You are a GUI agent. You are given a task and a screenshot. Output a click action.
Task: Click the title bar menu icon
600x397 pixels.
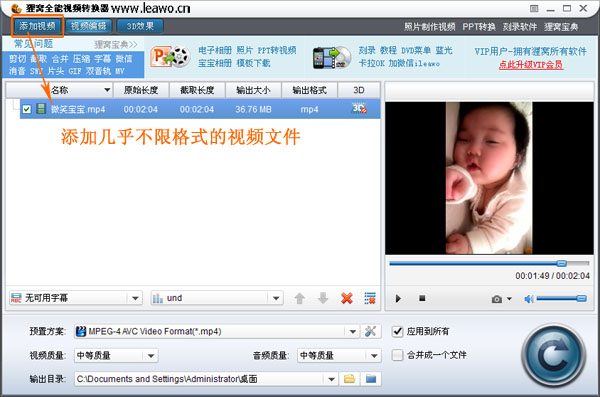534,8
